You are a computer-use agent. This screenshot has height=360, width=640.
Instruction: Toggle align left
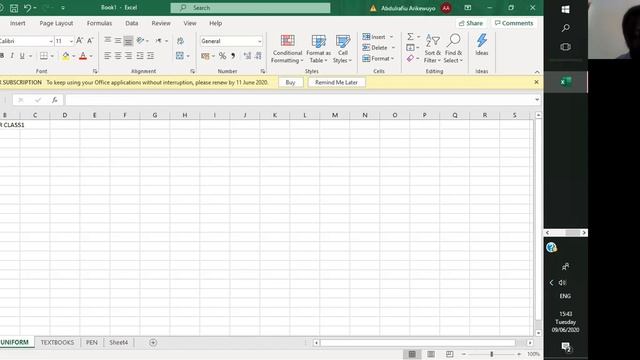pos(107,56)
